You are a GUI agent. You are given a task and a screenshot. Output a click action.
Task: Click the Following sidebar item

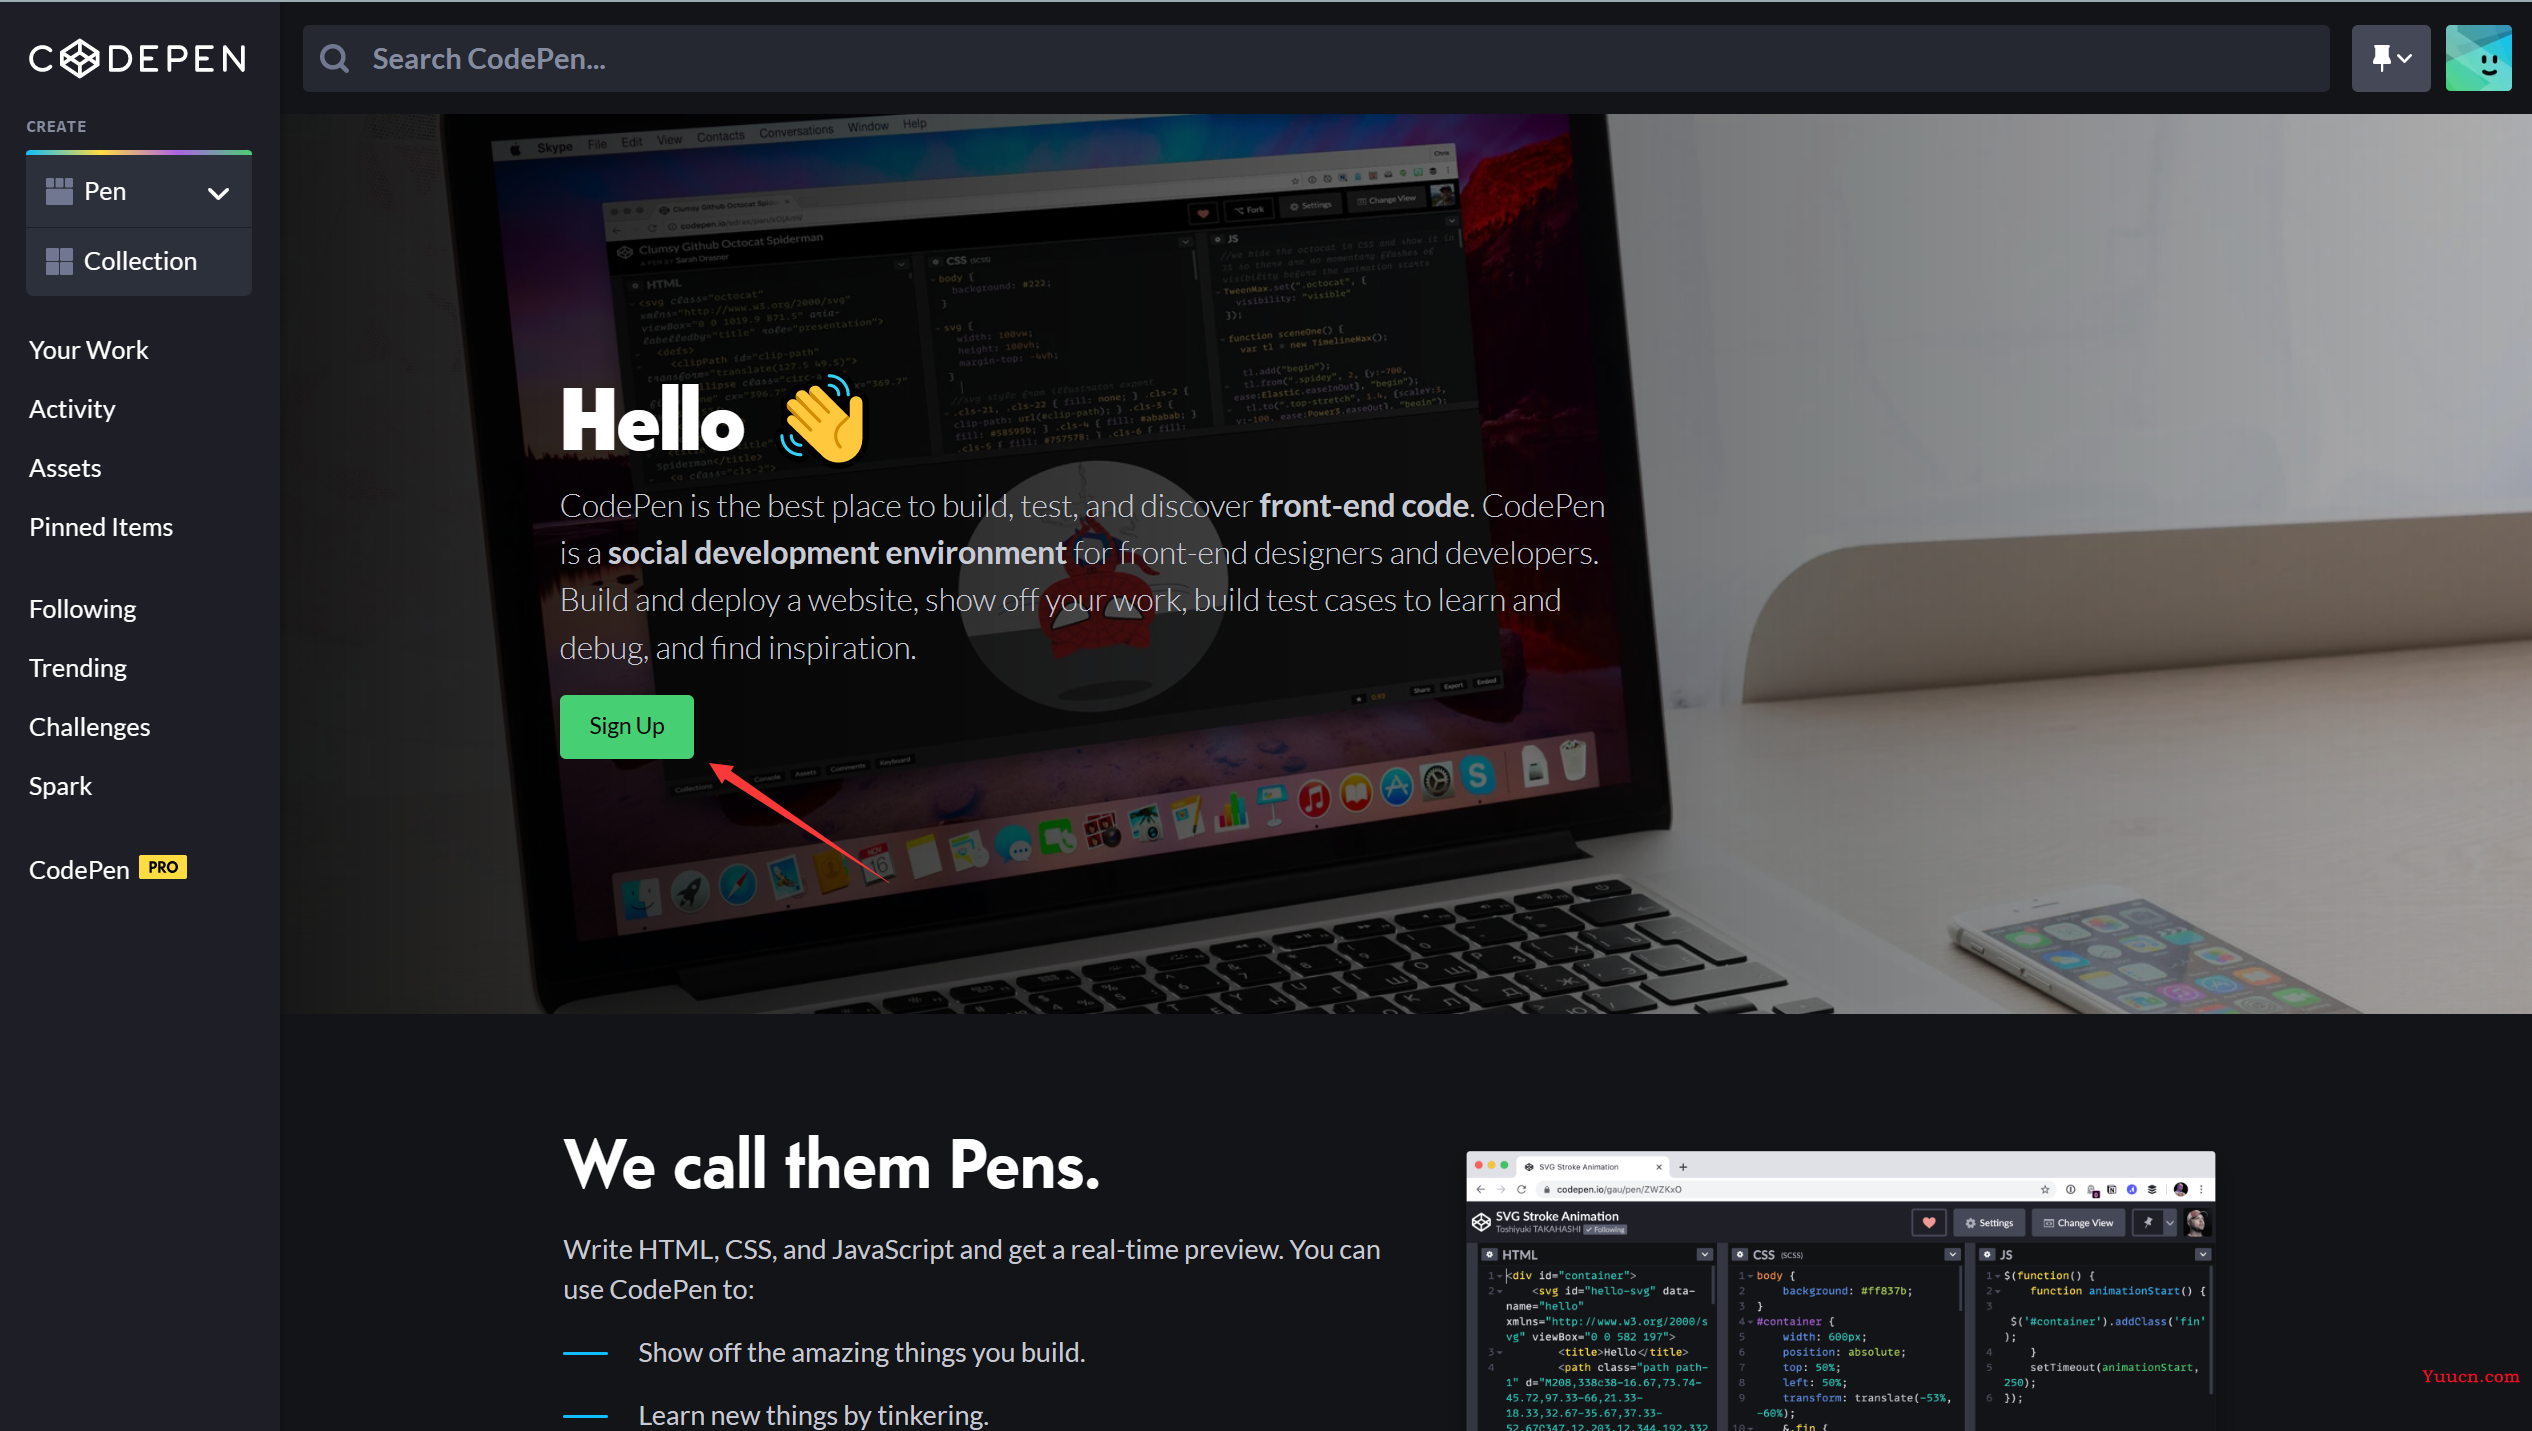(82, 607)
